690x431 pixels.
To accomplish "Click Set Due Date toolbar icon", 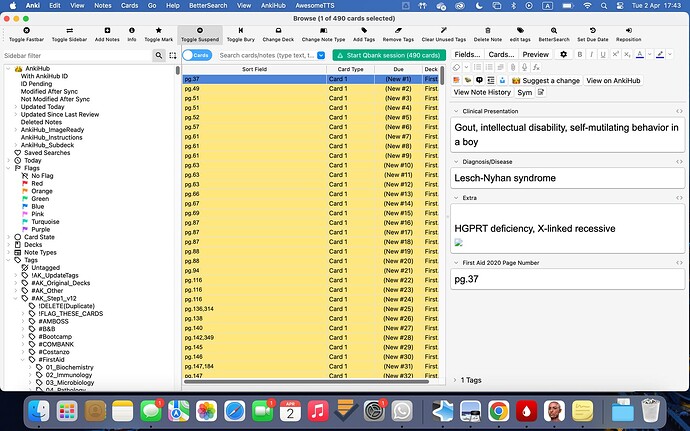I will tap(593, 30).
